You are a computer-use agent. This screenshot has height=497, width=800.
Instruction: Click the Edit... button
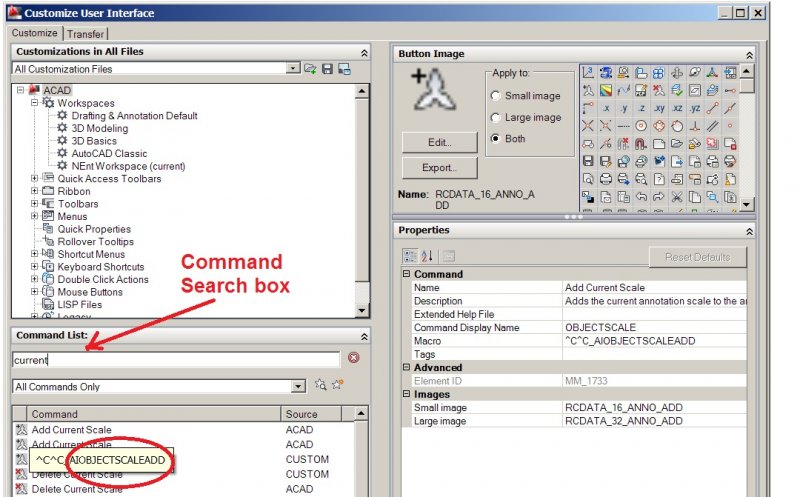pyautogui.click(x=440, y=142)
